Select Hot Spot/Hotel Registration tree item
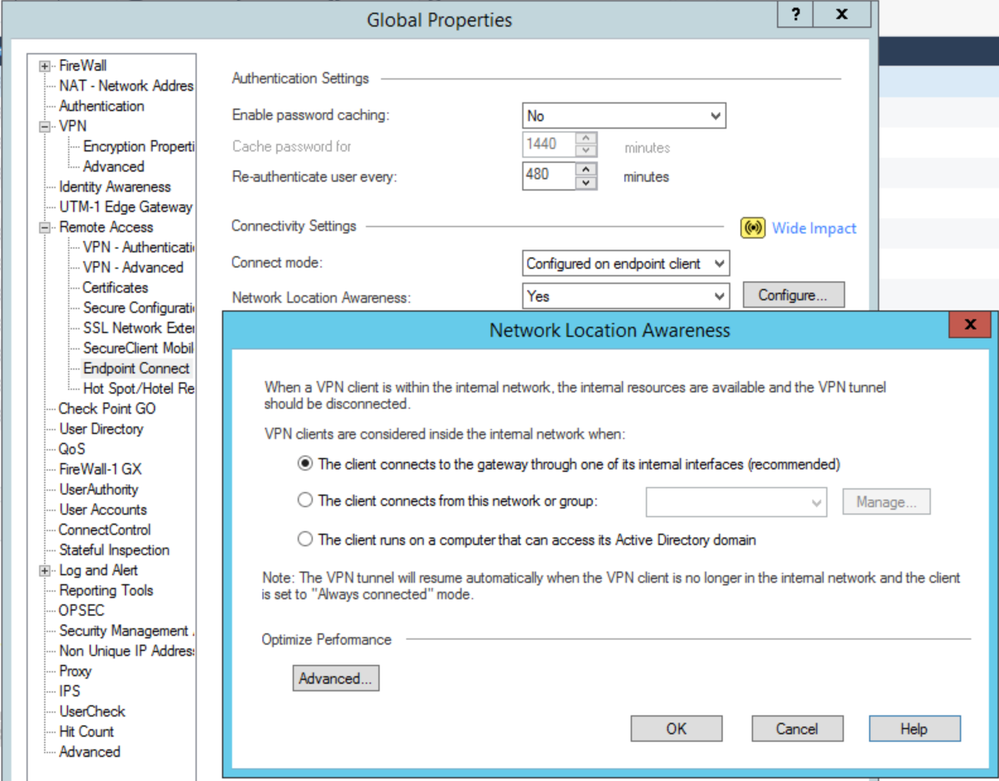 [x=138, y=389]
